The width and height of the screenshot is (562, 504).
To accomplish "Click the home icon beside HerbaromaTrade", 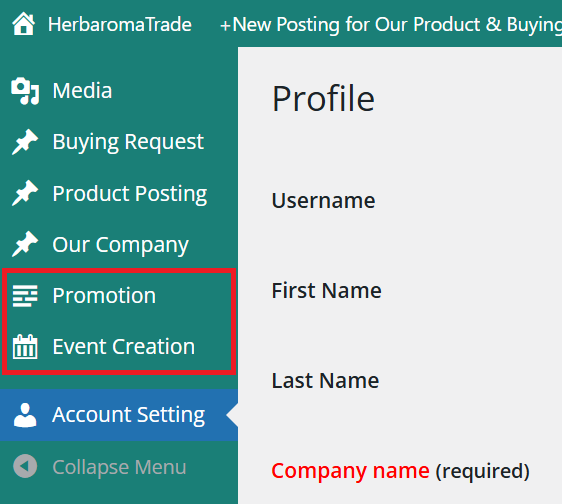I will pyautogui.click(x=24, y=24).
